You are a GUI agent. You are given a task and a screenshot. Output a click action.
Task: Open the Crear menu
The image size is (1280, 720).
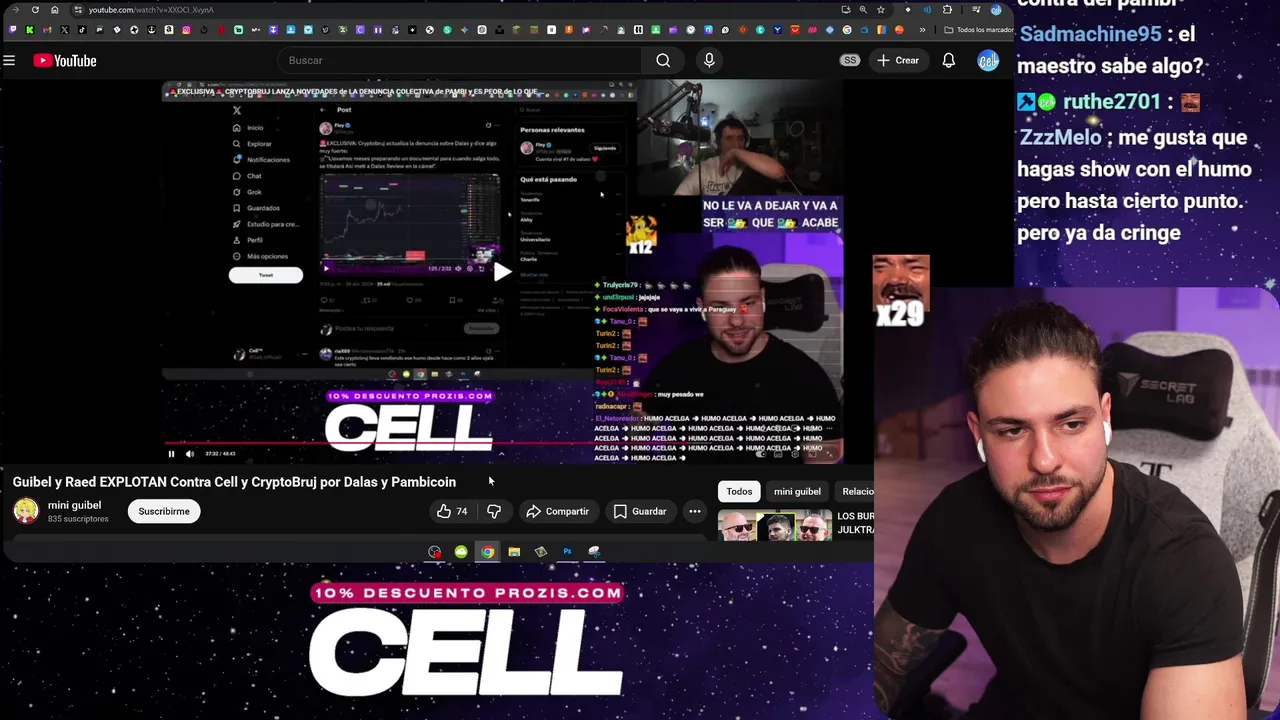click(898, 61)
